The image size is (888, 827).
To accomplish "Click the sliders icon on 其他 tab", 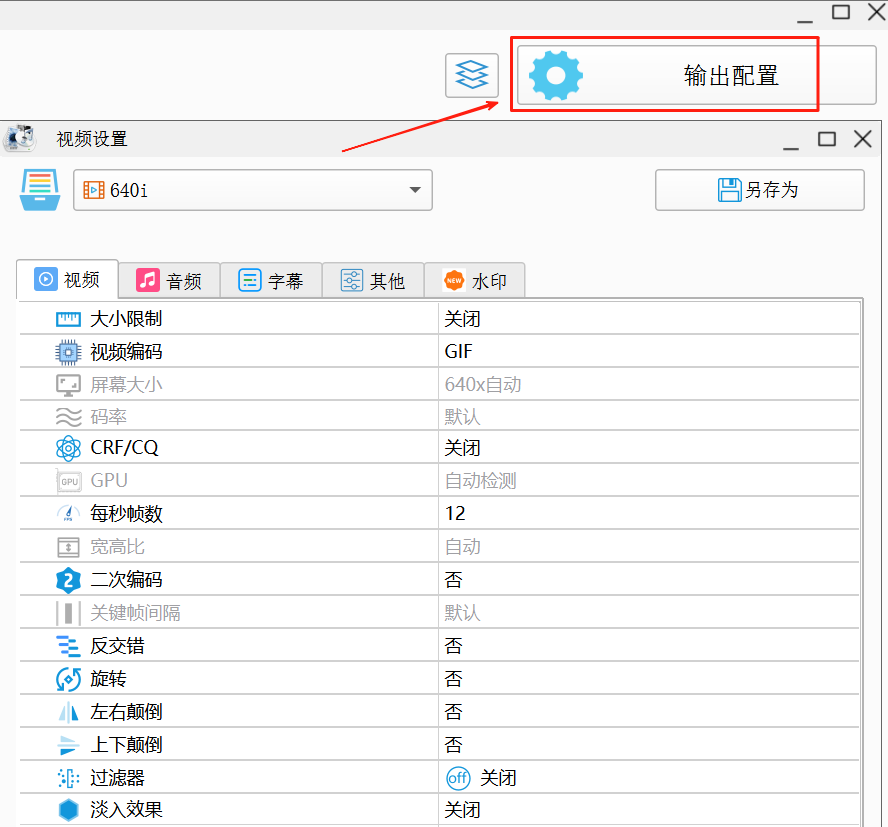I will [352, 280].
